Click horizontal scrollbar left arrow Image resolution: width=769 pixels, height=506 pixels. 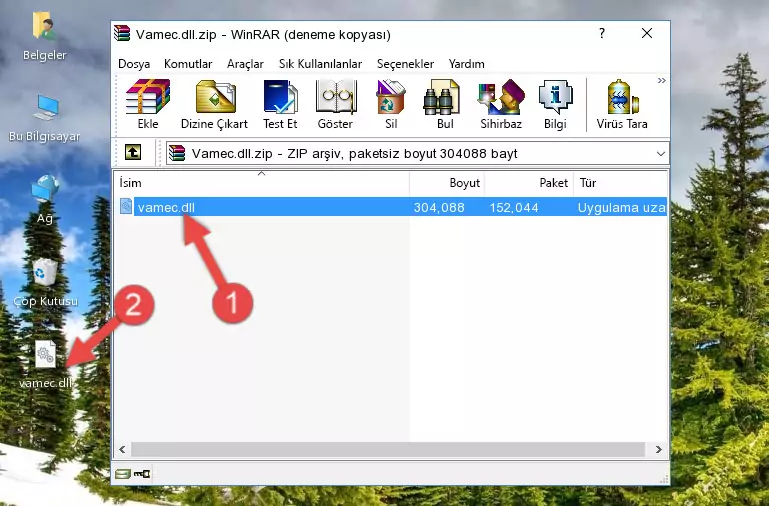point(122,449)
